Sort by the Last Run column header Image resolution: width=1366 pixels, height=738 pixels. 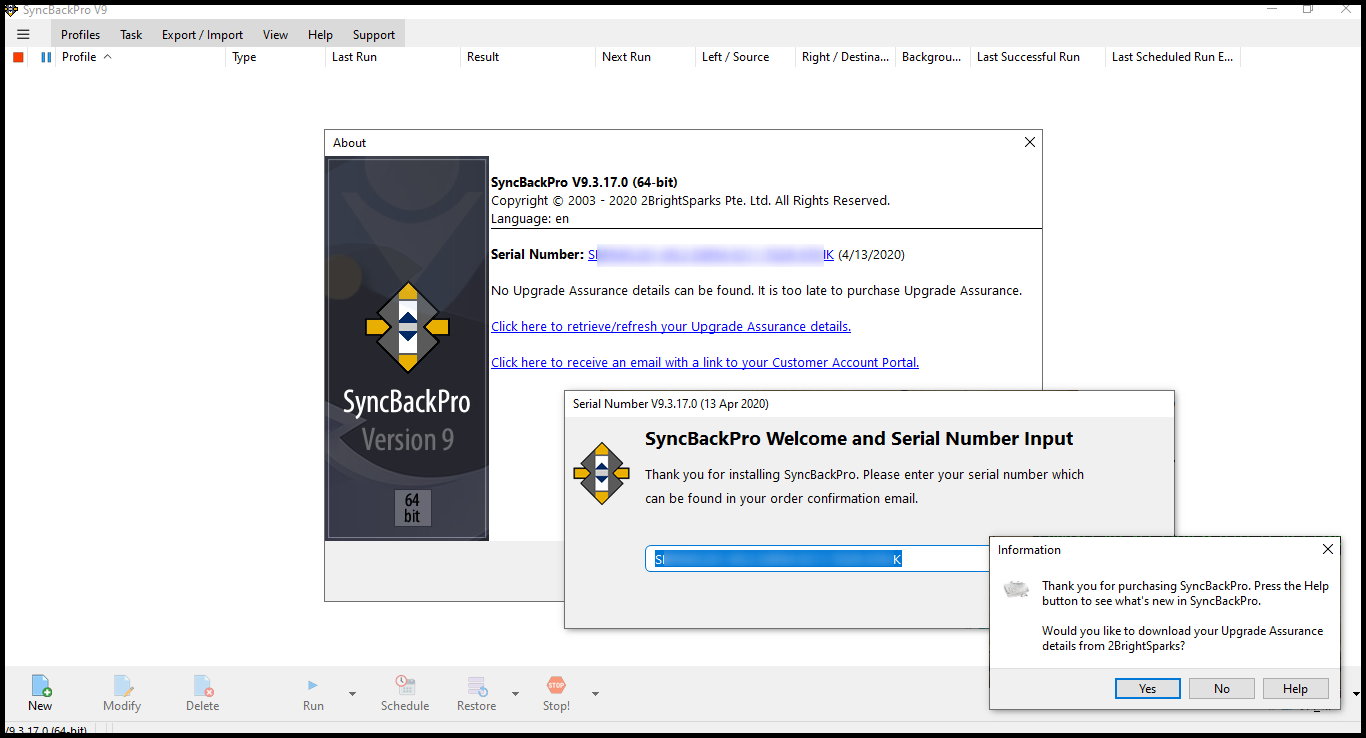pos(394,57)
